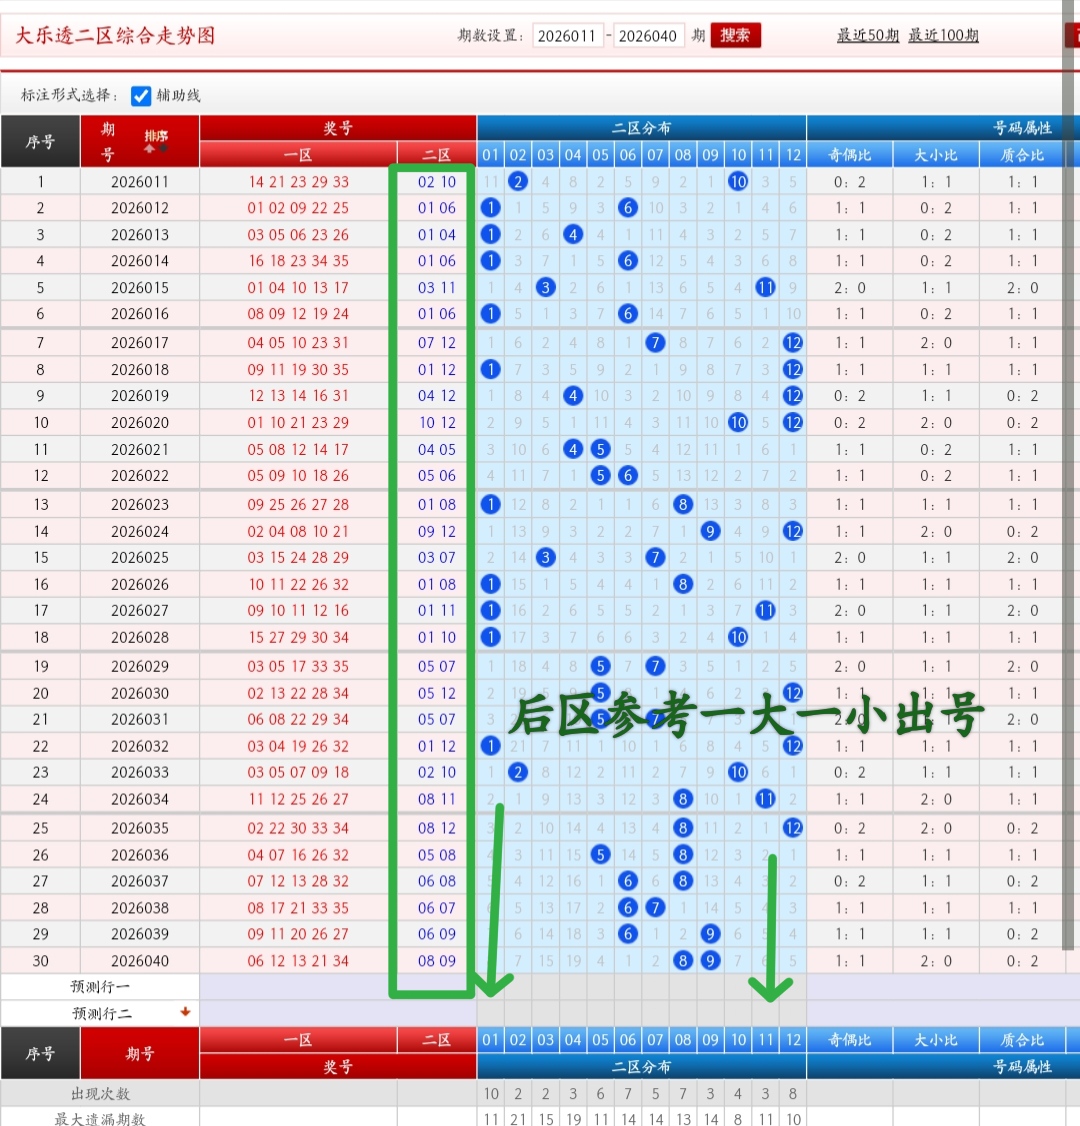Select ball 03 in row 2026015
Viewport: 1080px width, 1126px height.
[x=546, y=288]
